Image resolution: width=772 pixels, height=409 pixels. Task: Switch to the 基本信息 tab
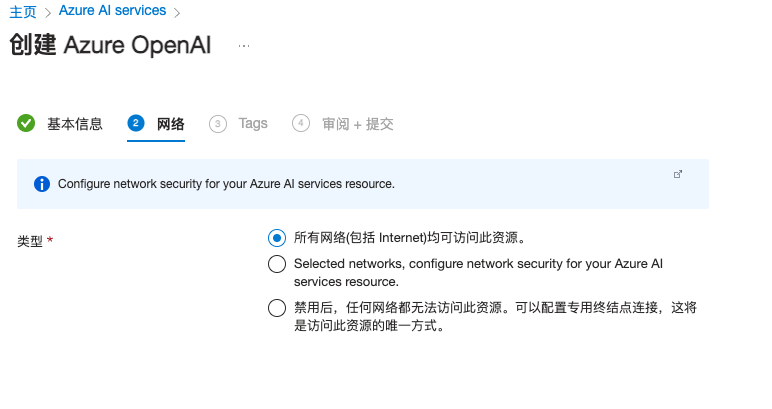(75, 124)
